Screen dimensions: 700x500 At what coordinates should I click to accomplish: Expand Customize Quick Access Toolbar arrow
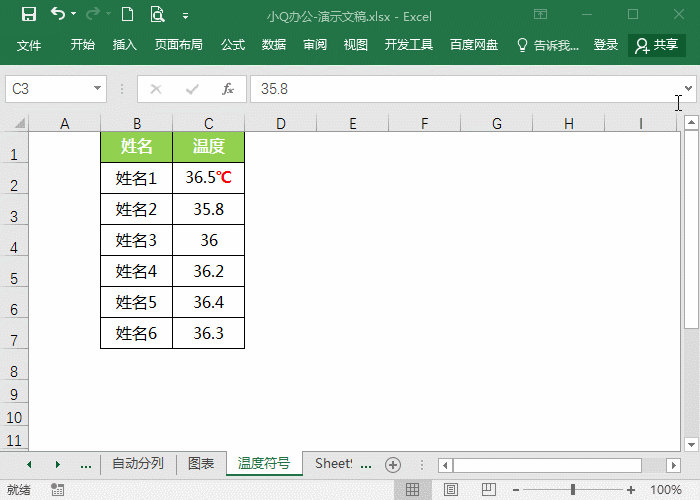click(x=185, y=17)
